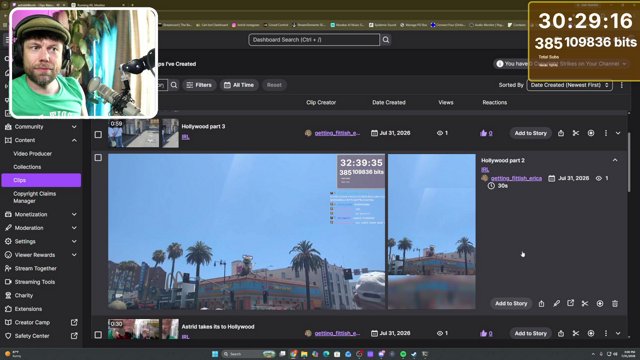Open File Explorer from the taskbar

(304, 354)
